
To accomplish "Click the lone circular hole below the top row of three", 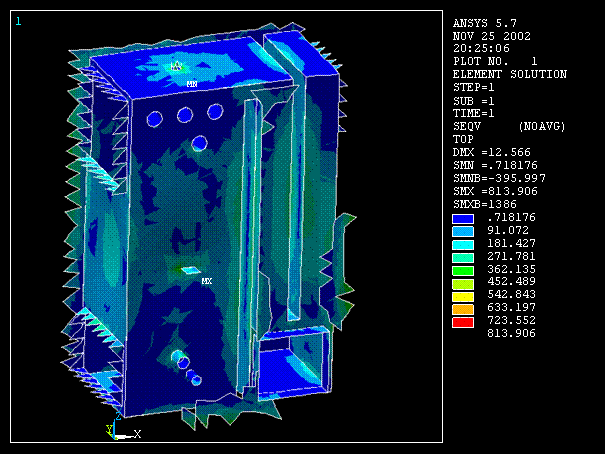I will [199, 143].
